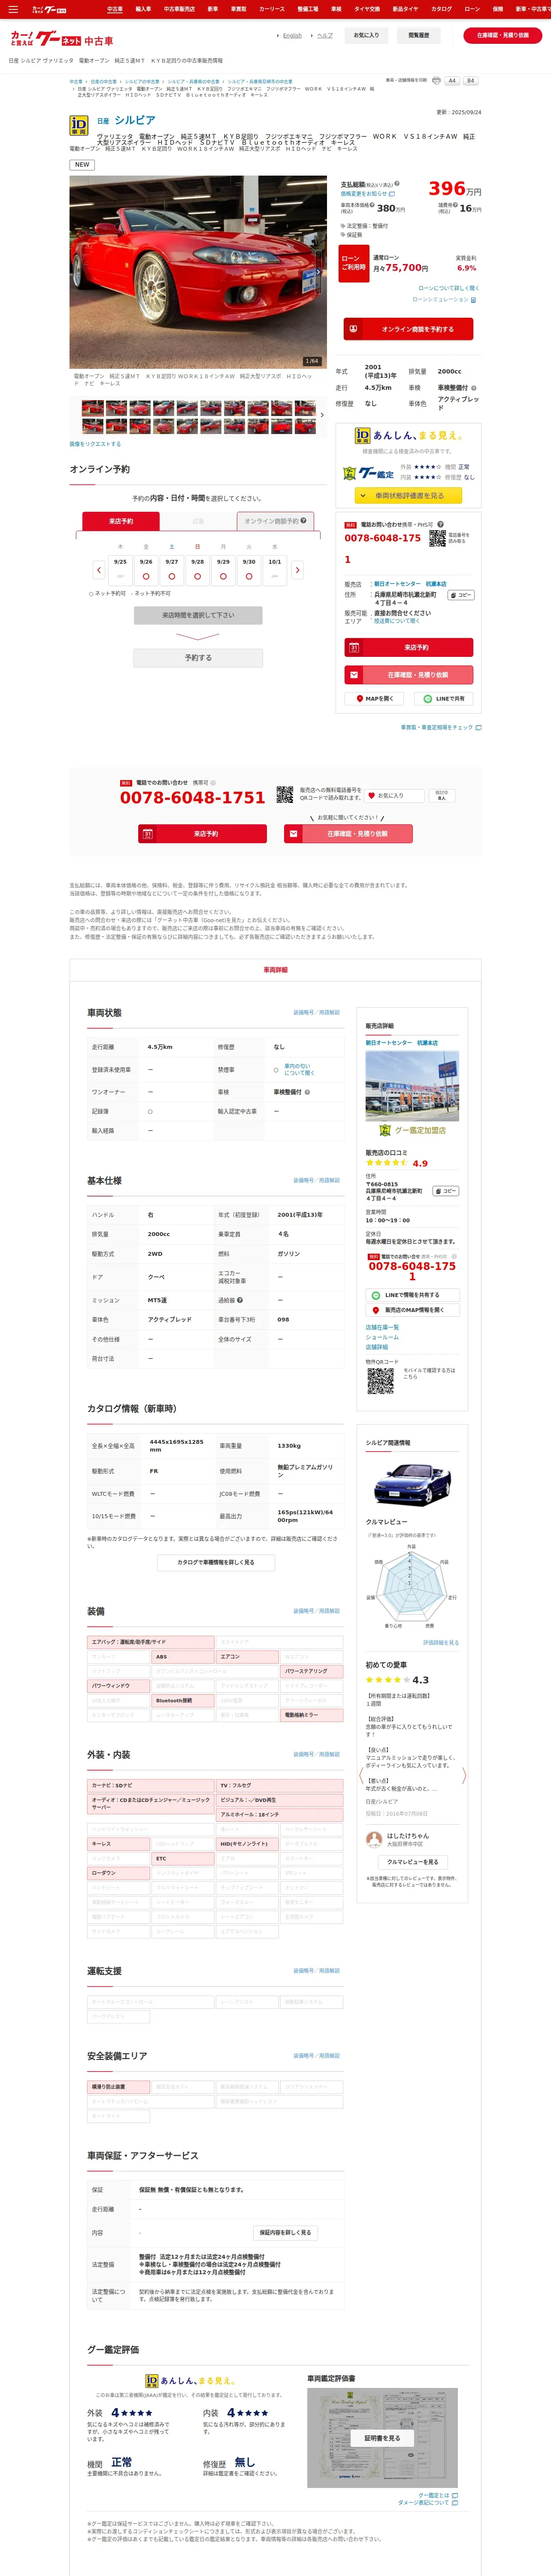
Task: Open 装備略号／用語解説 link beside 車両状態
Action: [x=316, y=1013]
